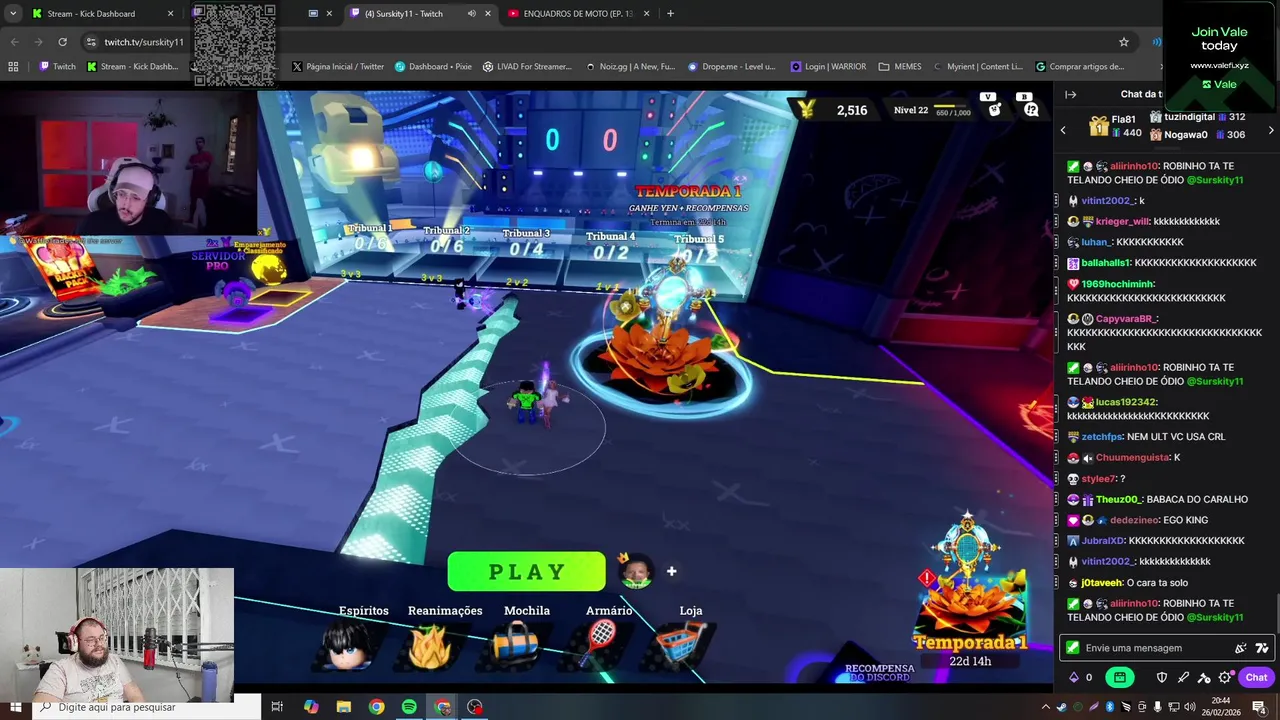Click the username CapyvaraBR_ in chat
The width and height of the screenshot is (1280, 720).
(1125, 319)
